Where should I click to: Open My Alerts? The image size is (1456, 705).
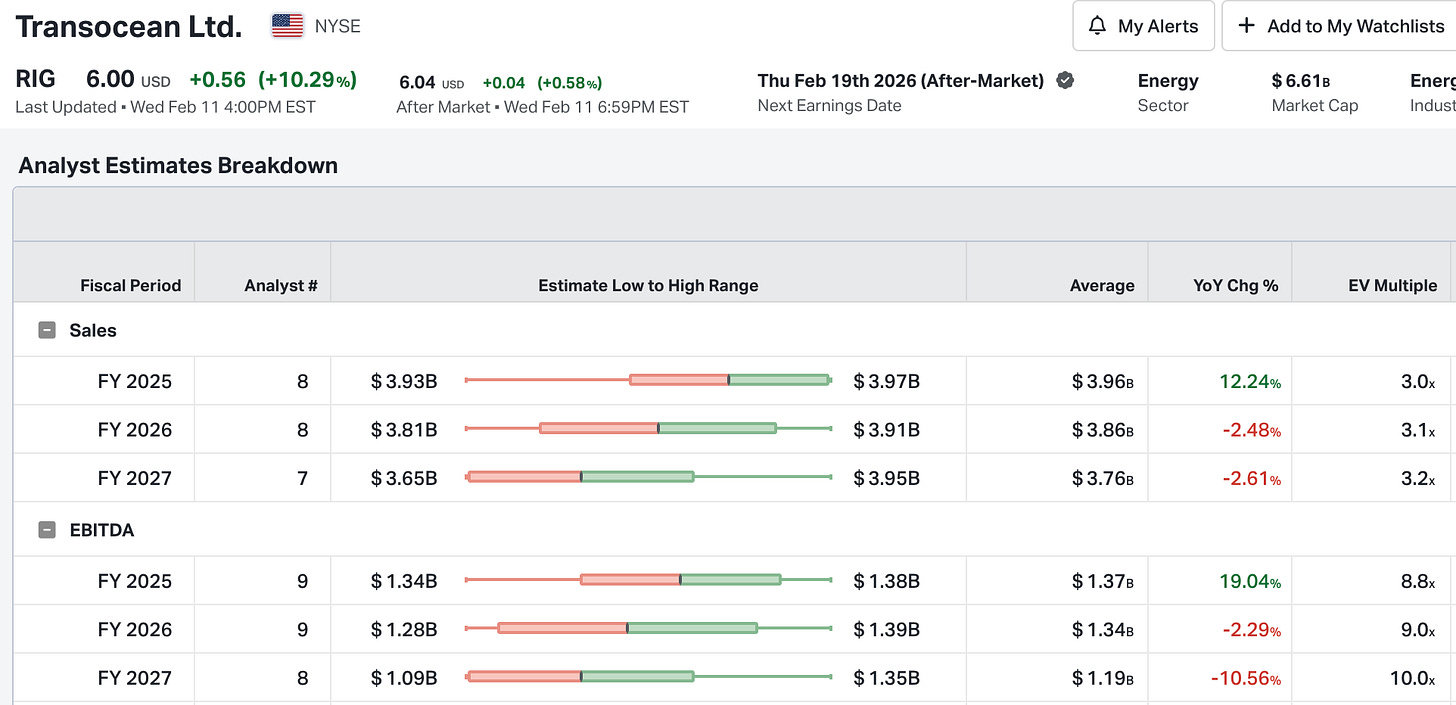tap(1143, 26)
